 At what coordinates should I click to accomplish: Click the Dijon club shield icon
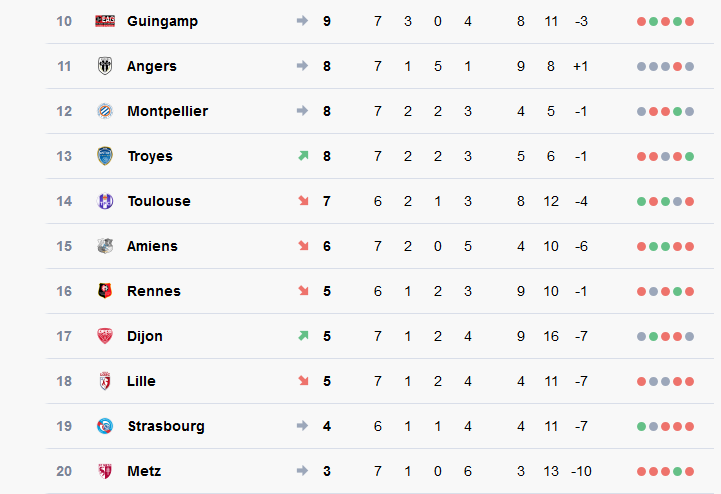tap(105, 336)
